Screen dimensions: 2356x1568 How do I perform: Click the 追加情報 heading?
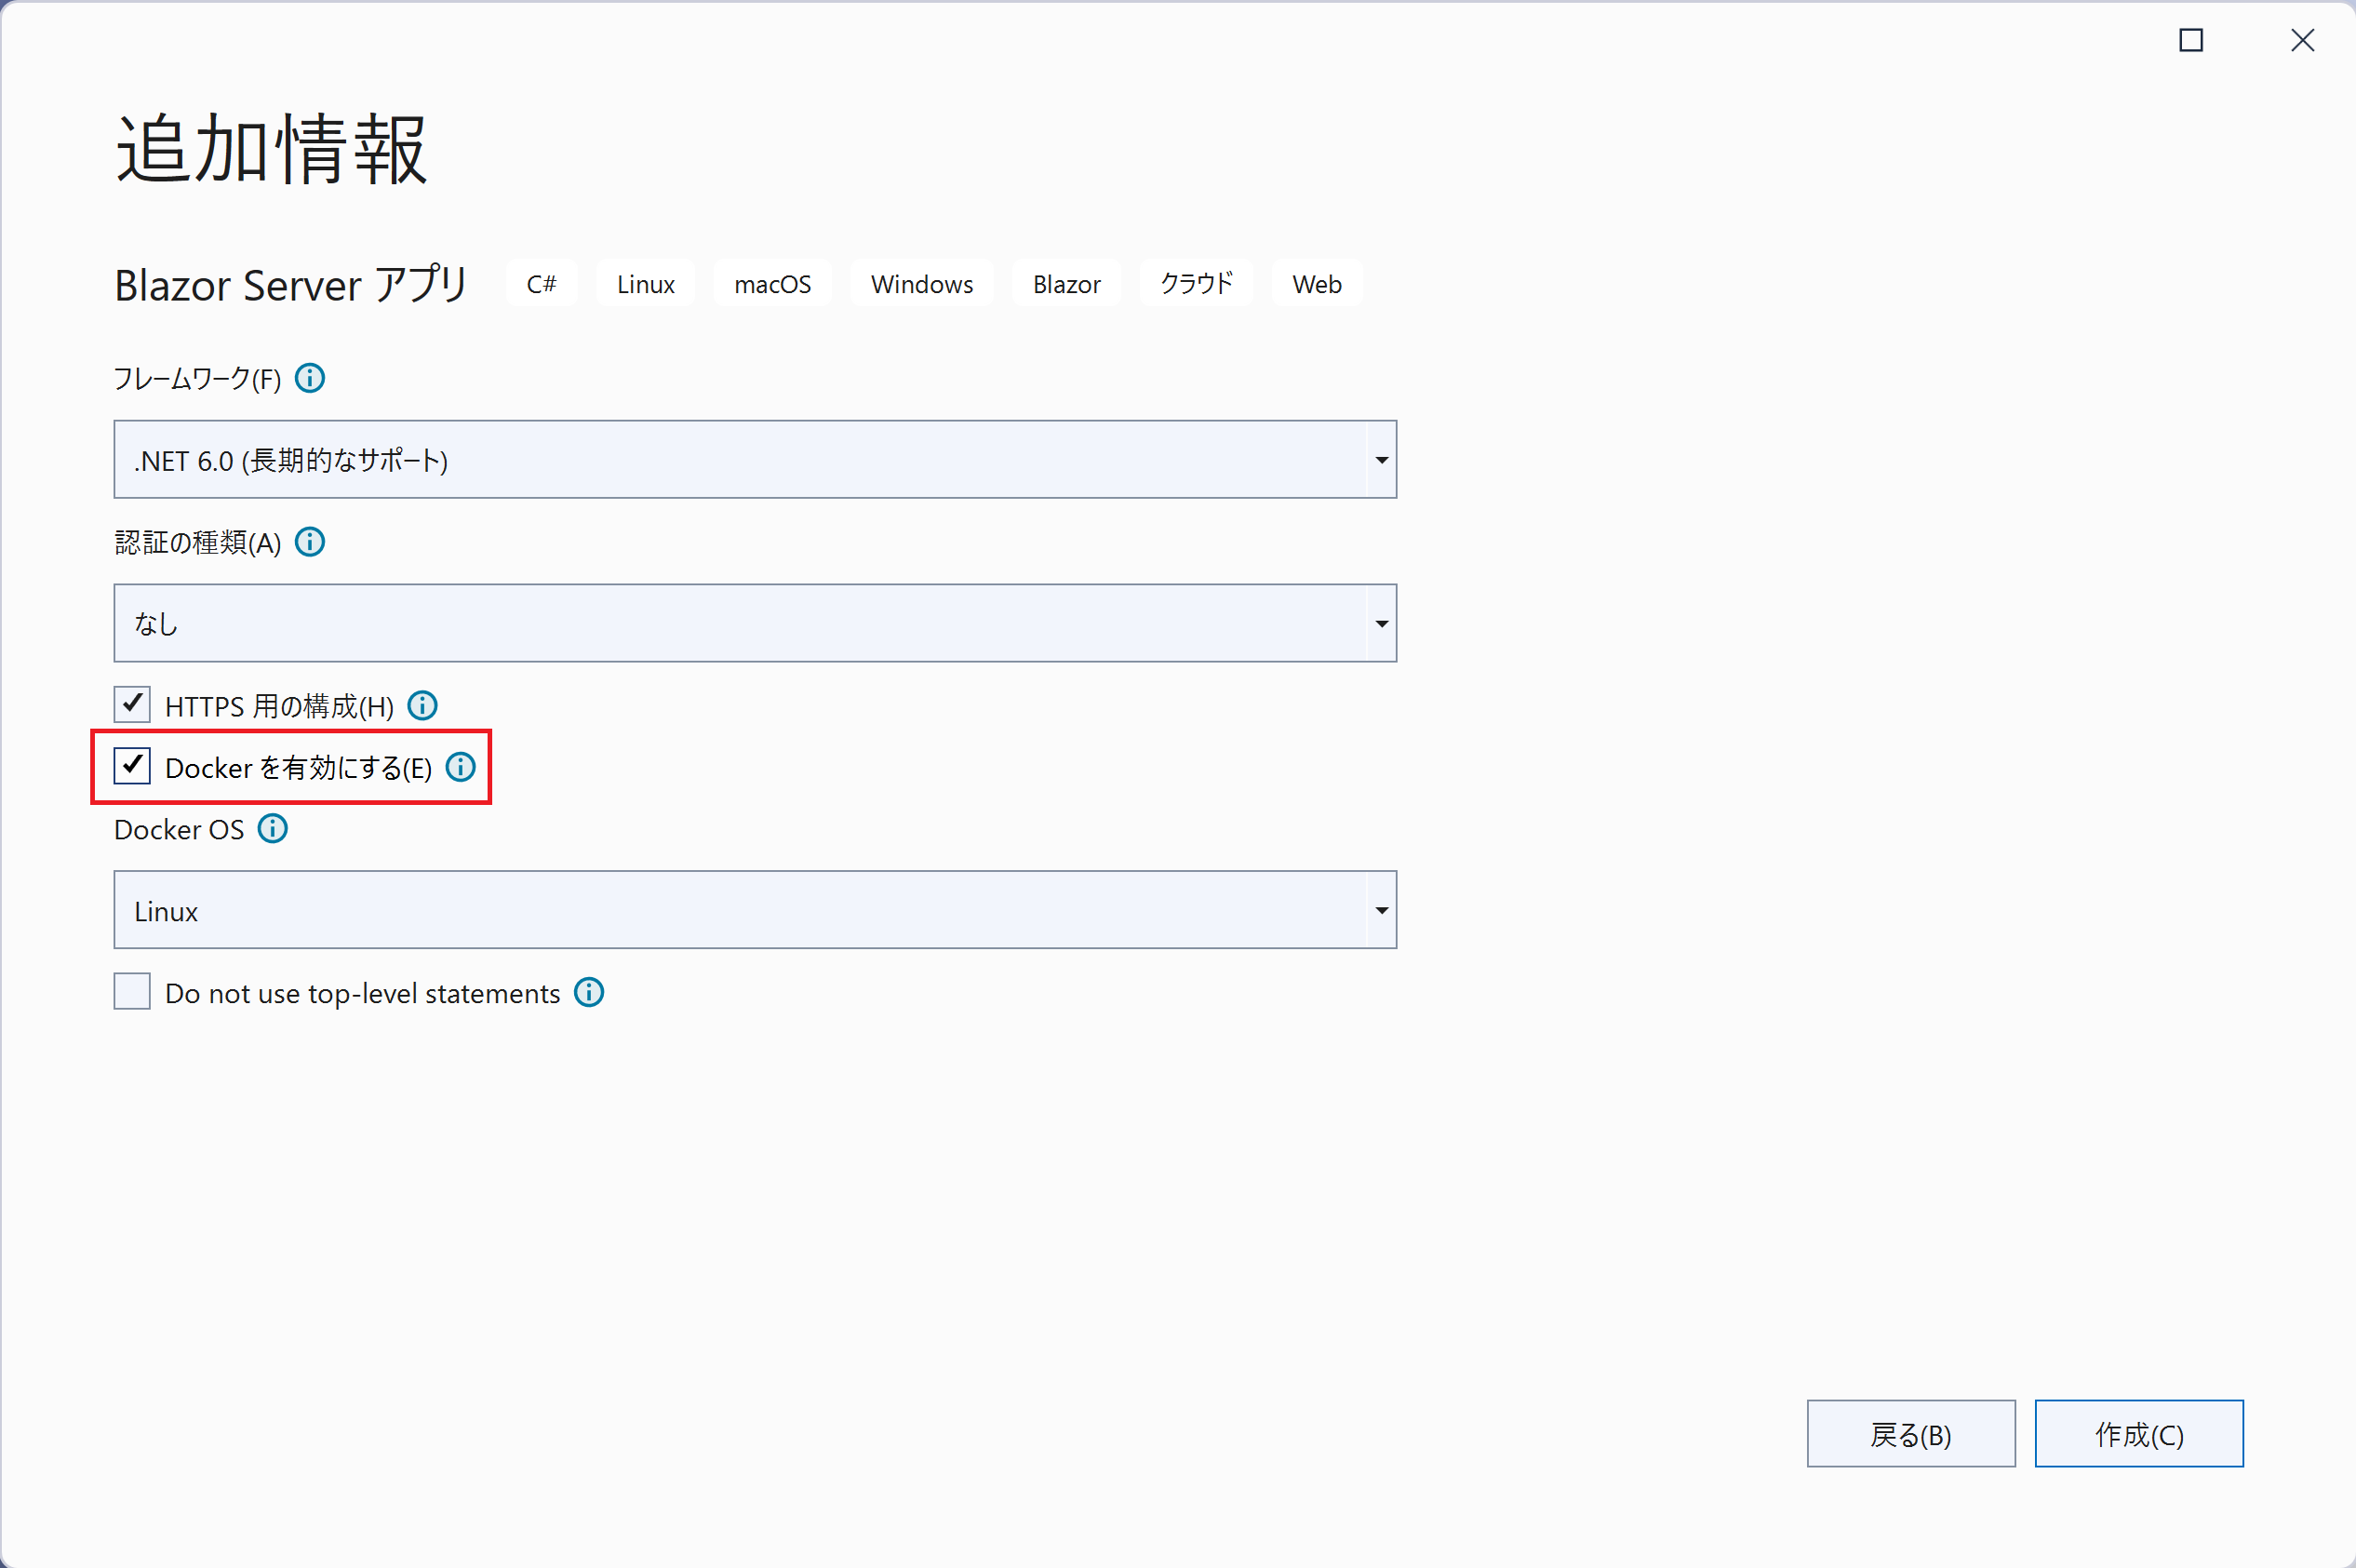click(x=272, y=149)
